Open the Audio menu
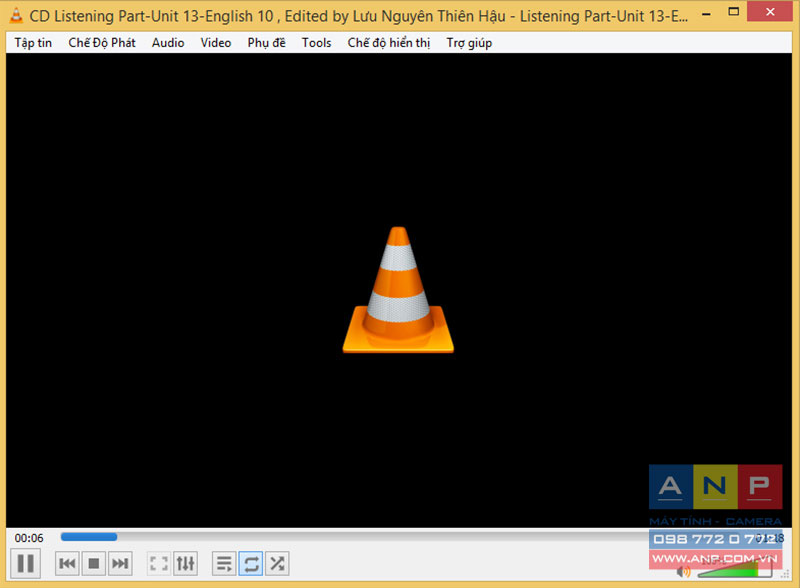 [x=168, y=43]
